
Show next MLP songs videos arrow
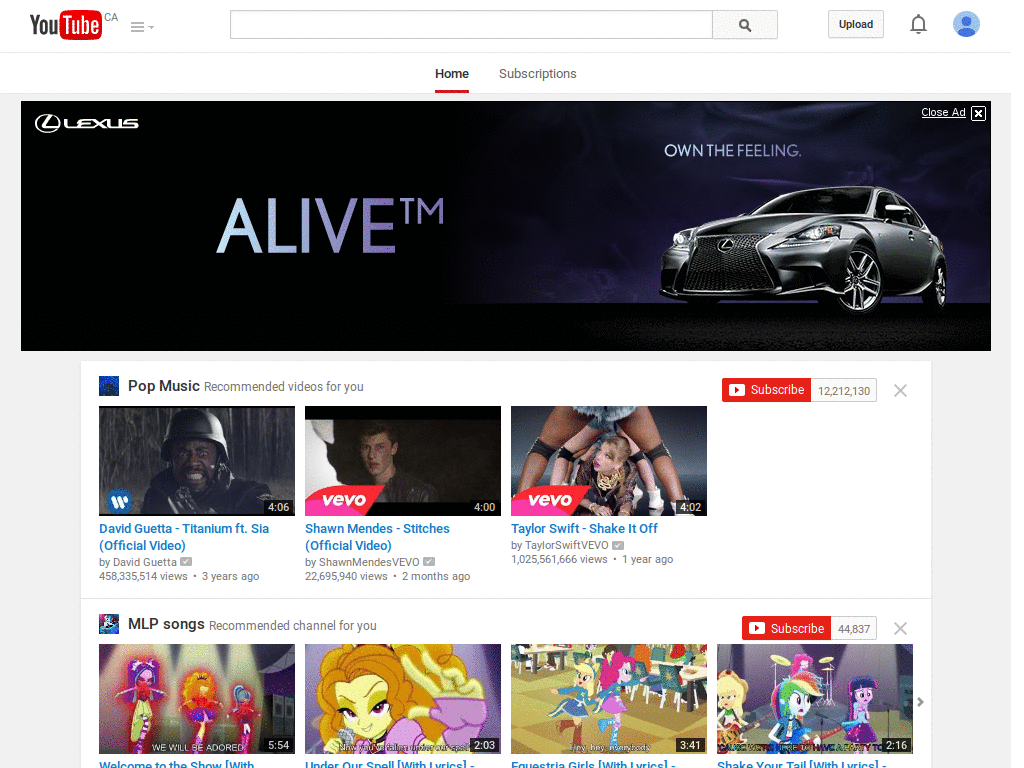(920, 702)
